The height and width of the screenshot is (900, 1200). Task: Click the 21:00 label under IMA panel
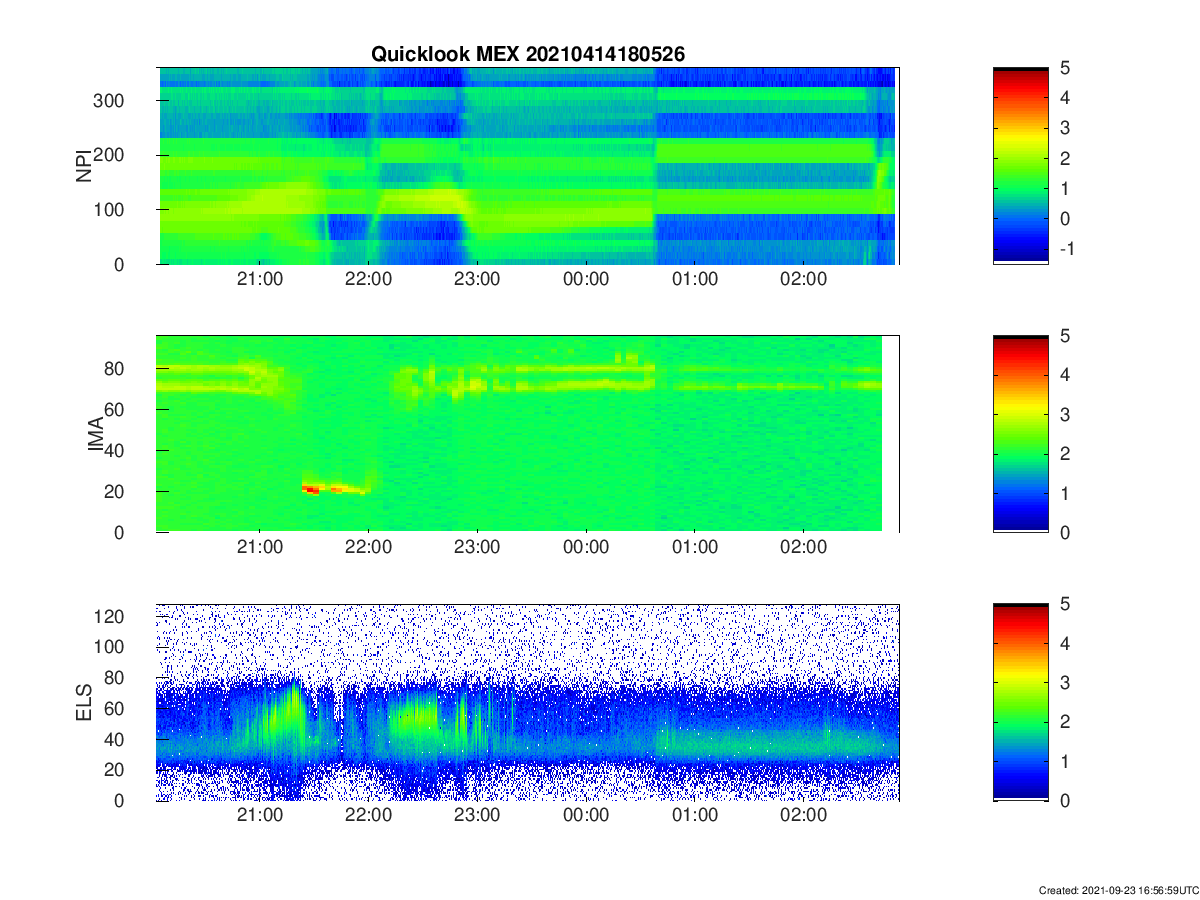tap(259, 547)
